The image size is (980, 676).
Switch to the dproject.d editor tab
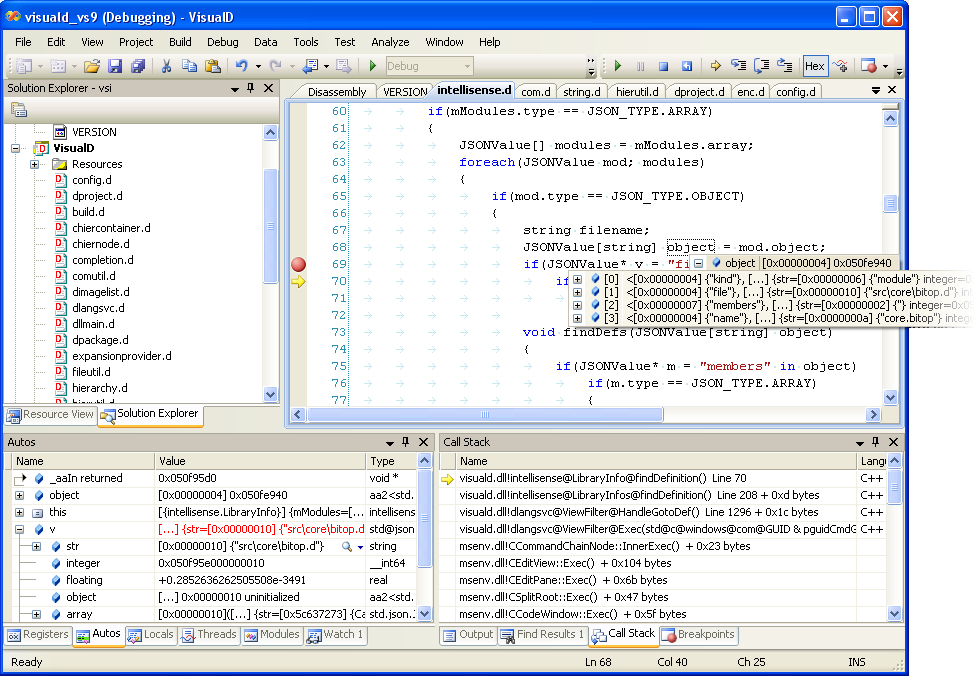pos(699,92)
